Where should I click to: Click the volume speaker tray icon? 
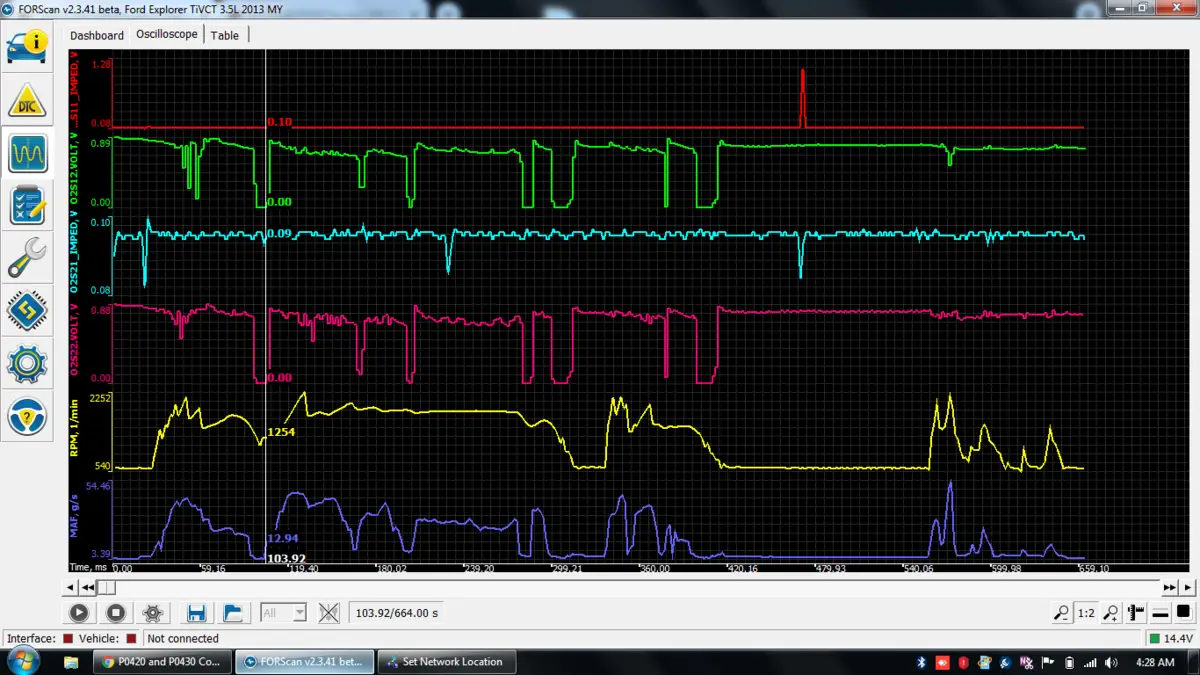pos(1113,662)
